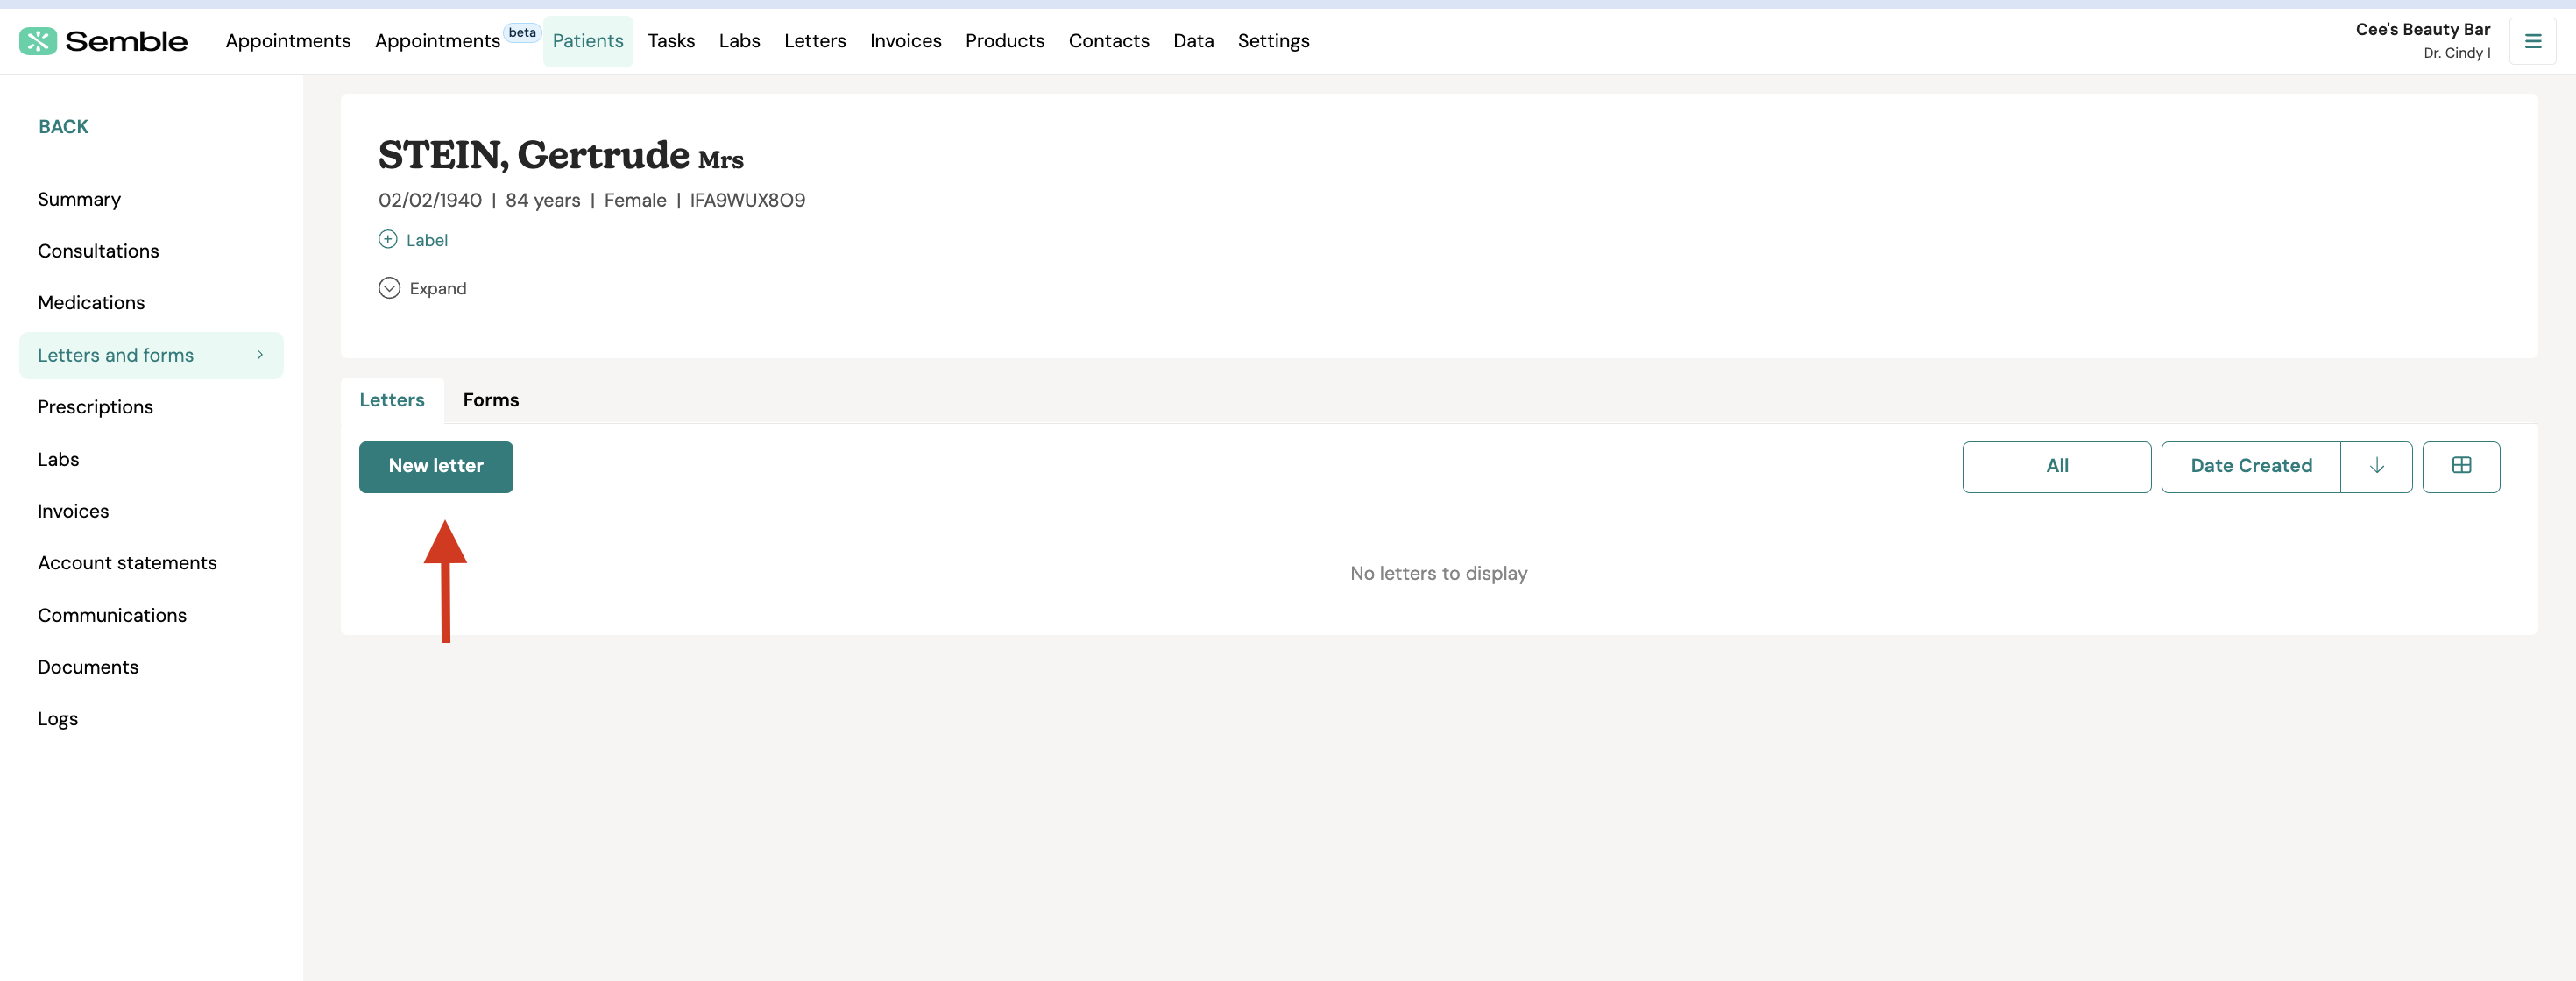Expand the Letters and forms chevron
The width and height of the screenshot is (2576, 981).
point(260,355)
